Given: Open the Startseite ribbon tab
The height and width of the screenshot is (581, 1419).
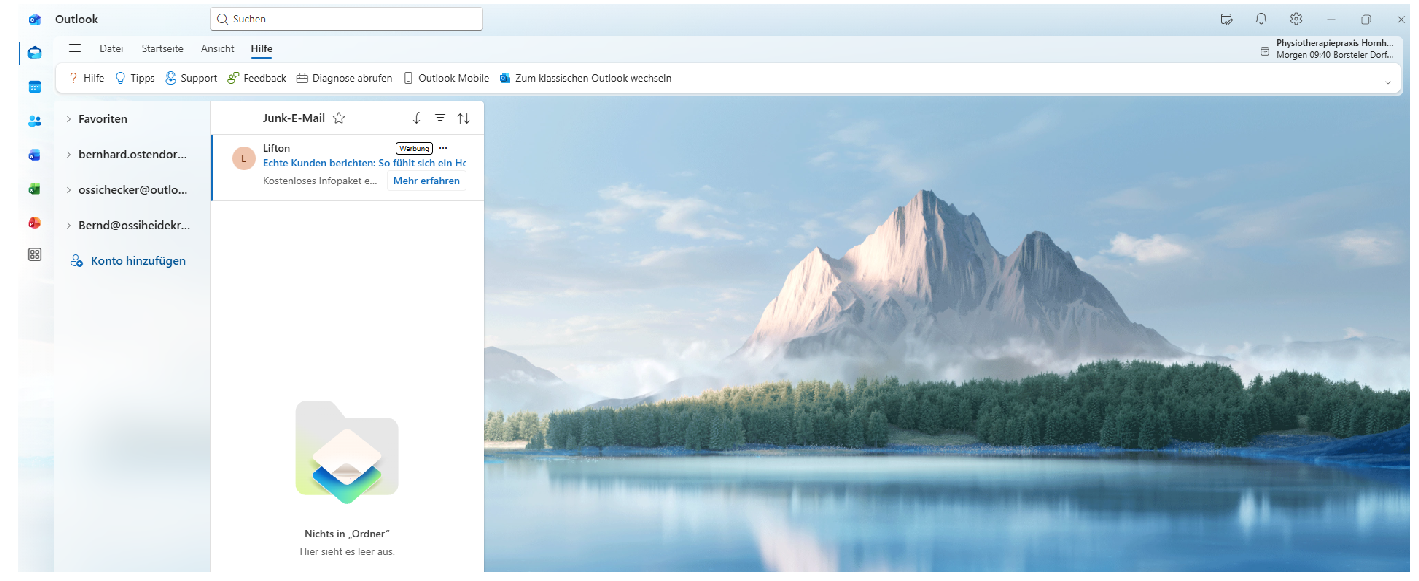Looking at the screenshot, I should click(x=162, y=49).
